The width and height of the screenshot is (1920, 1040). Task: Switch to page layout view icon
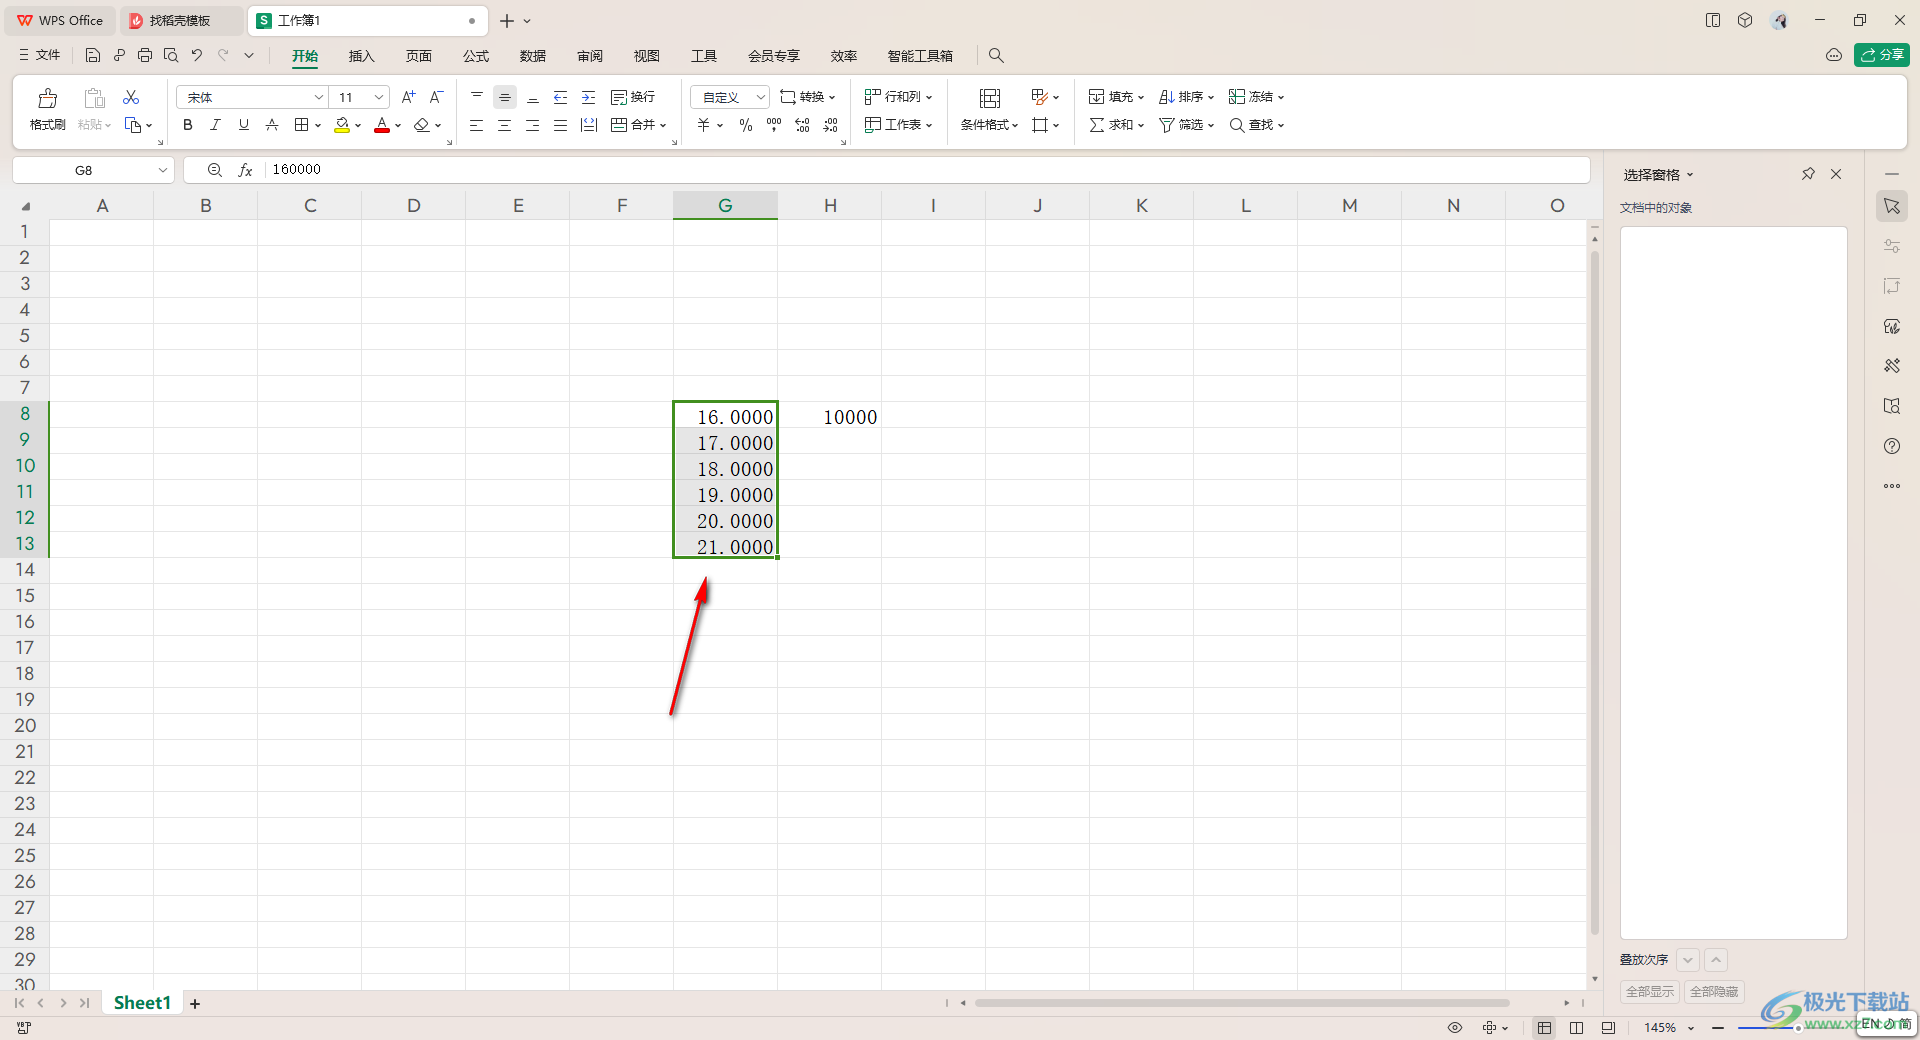pyautogui.click(x=1576, y=1028)
